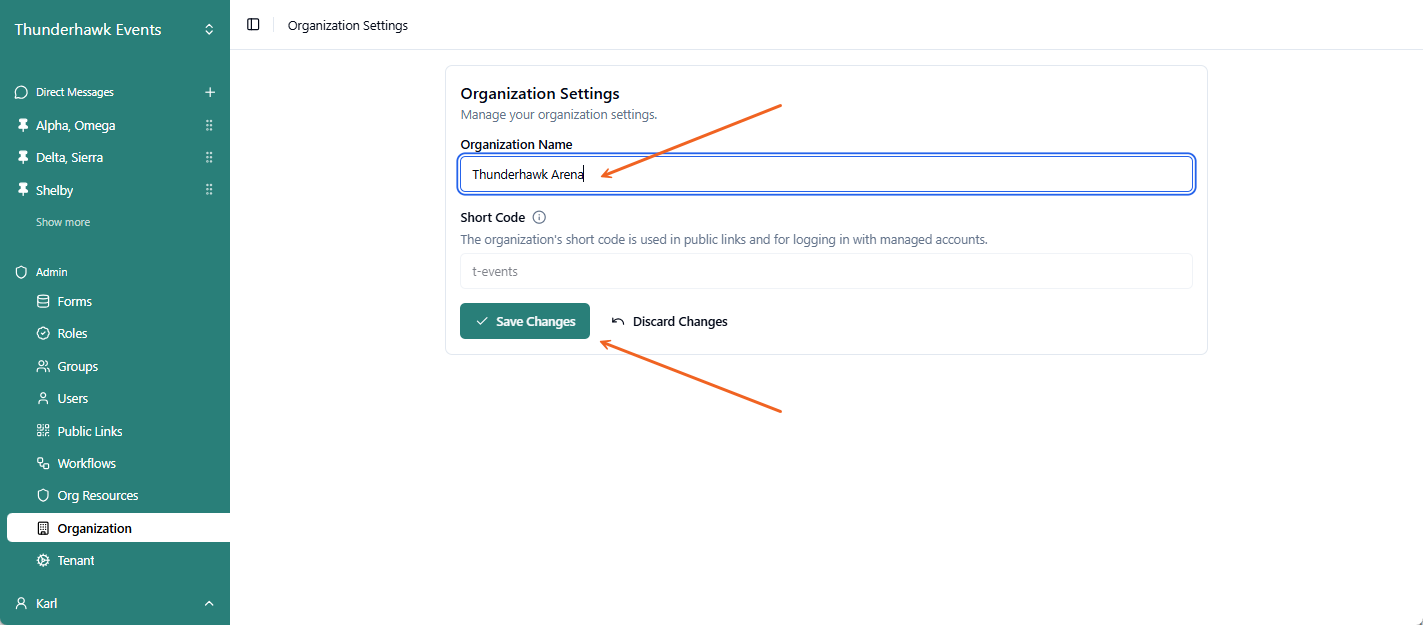The height and width of the screenshot is (625, 1423).
Task: Show more direct messages
Action: pos(63,222)
